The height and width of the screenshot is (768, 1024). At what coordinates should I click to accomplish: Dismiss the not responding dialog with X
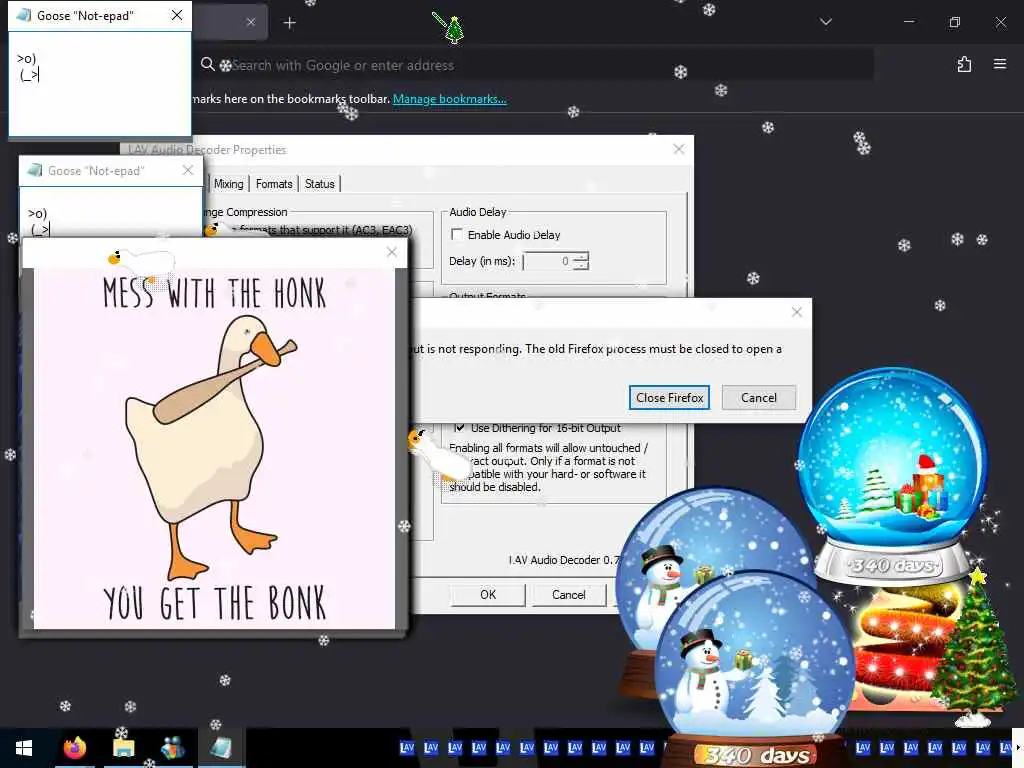(796, 312)
